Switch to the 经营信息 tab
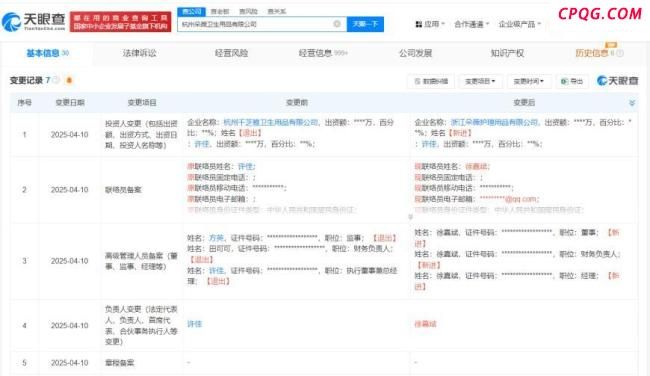The image size is (650, 376). [323, 53]
